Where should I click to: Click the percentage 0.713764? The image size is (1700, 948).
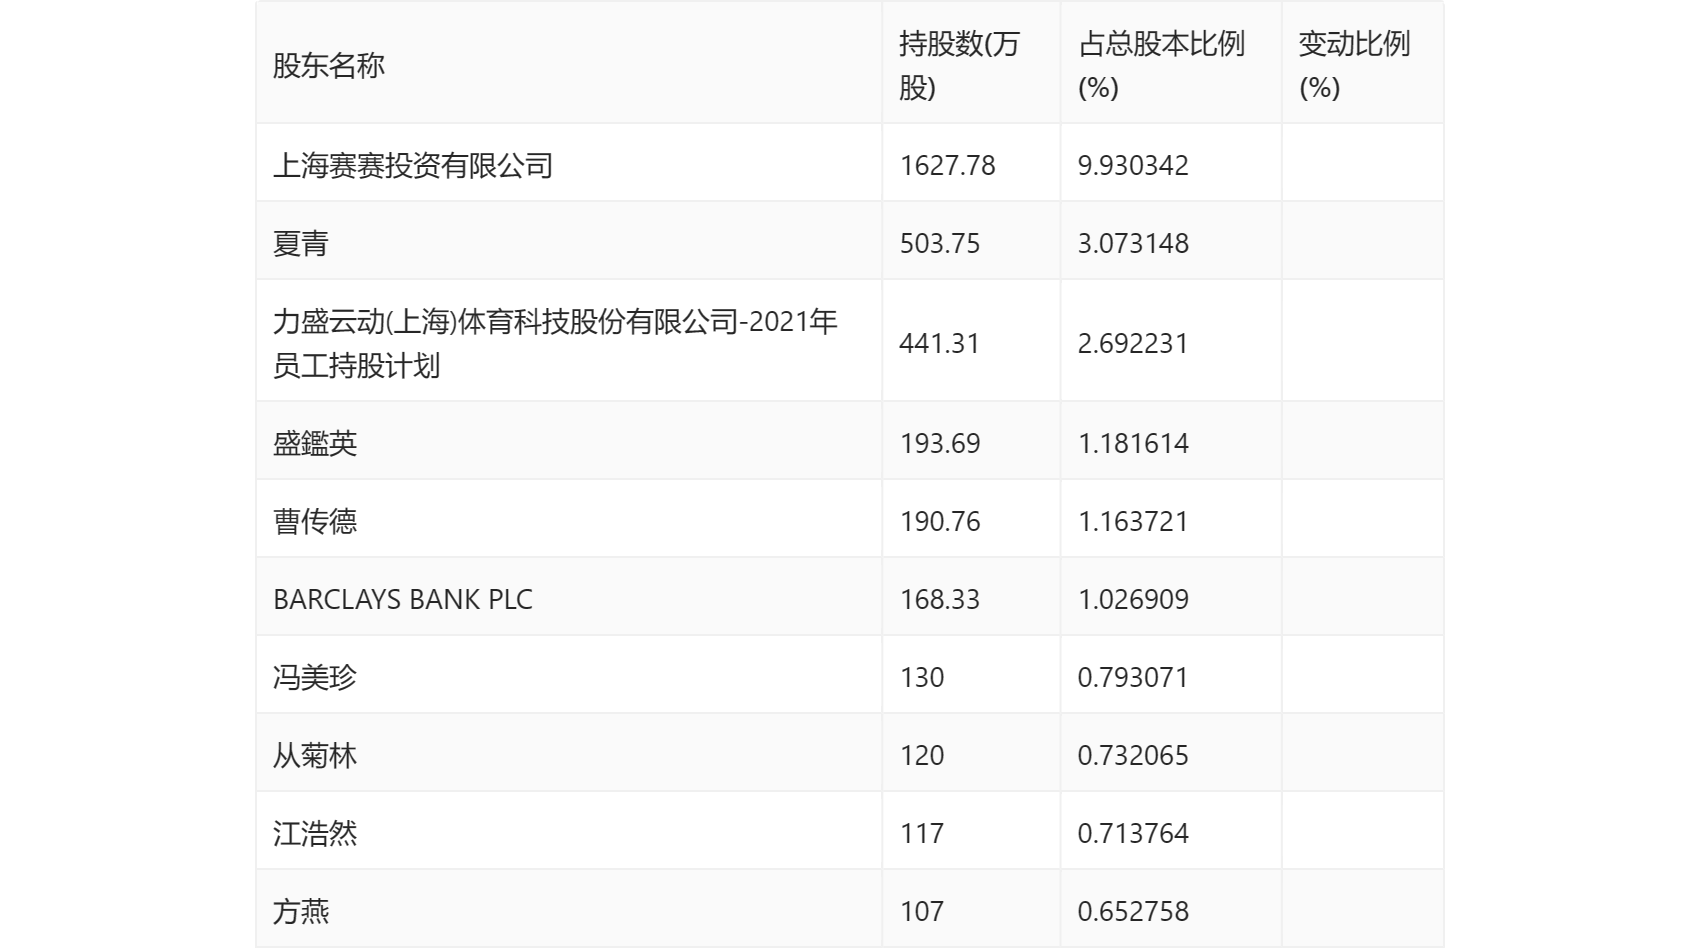[1133, 833]
